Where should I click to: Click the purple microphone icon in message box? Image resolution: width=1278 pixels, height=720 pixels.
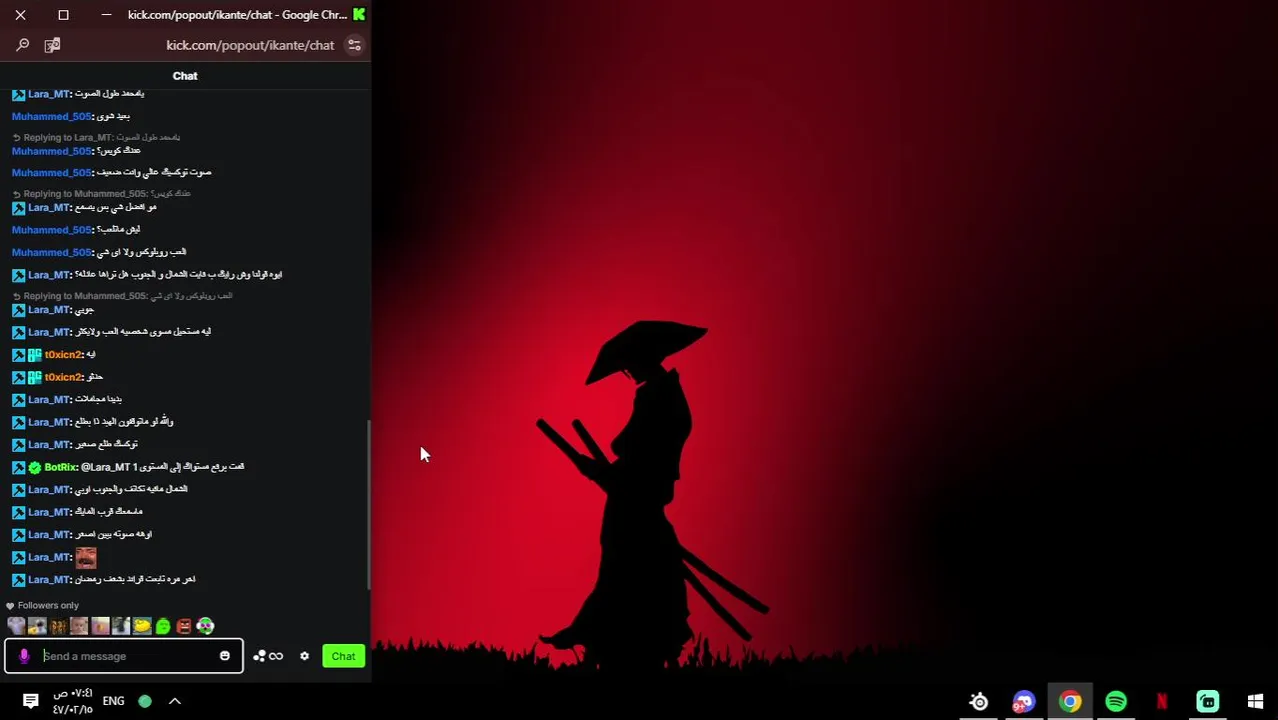(x=24, y=656)
